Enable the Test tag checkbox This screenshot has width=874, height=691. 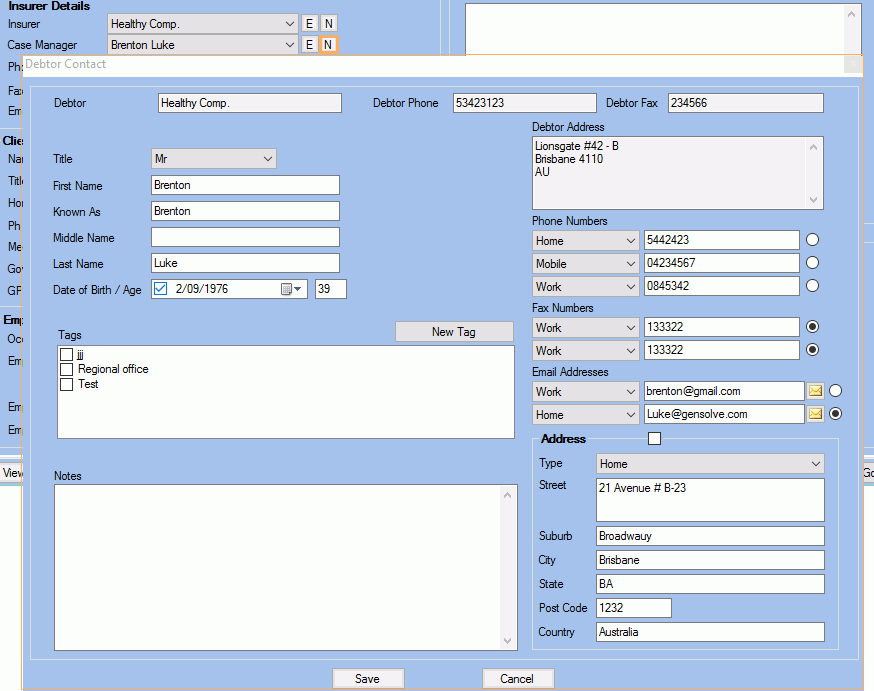pyautogui.click(x=66, y=384)
